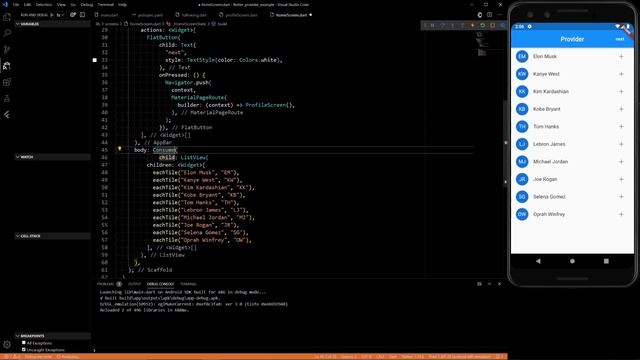Click the green Restart debug icon

click(x=482, y=25)
